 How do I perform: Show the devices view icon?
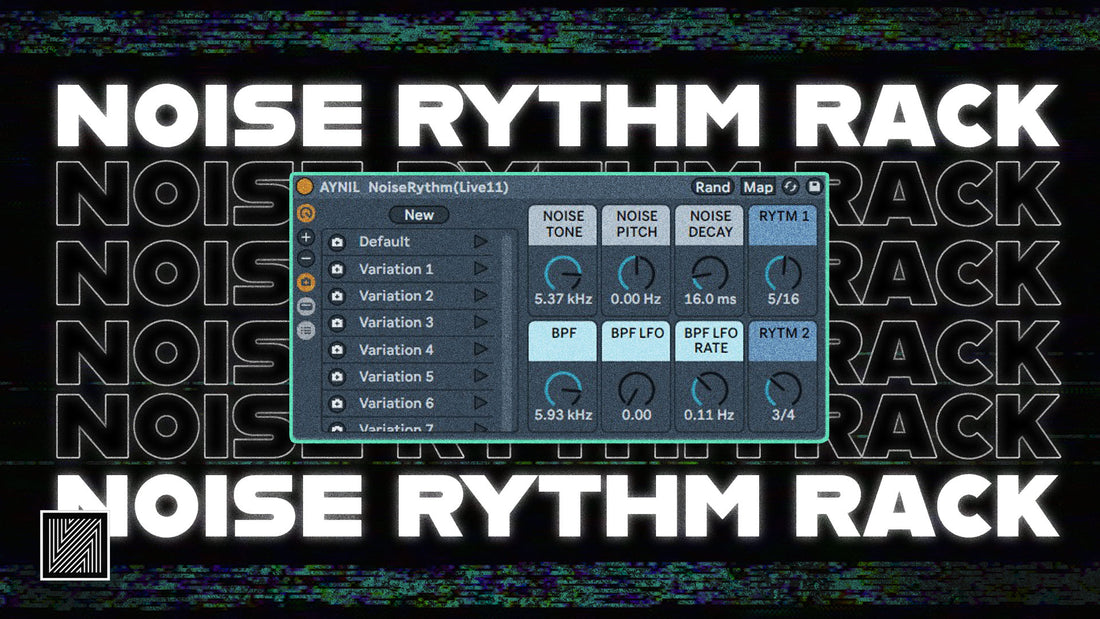pyautogui.click(x=306, y=330)
